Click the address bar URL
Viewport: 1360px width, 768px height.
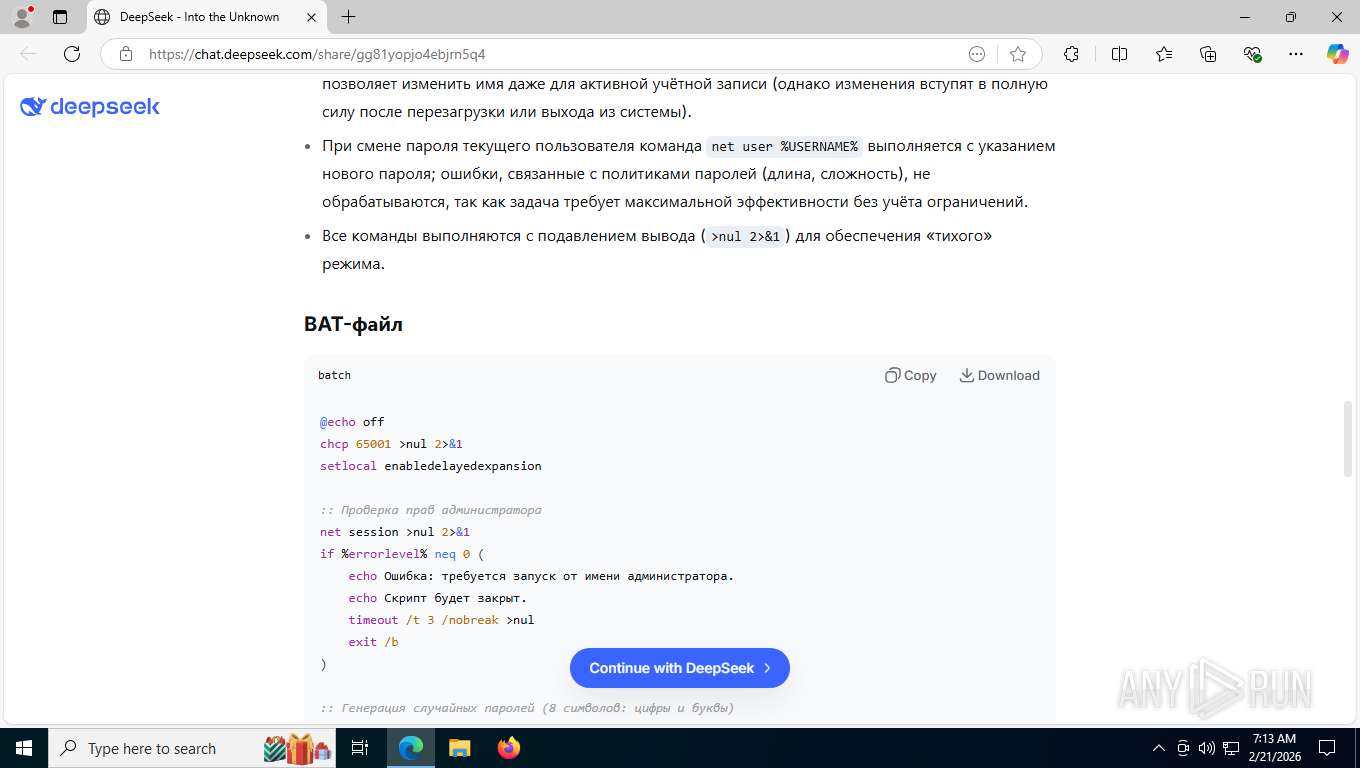tap(317, 54)
